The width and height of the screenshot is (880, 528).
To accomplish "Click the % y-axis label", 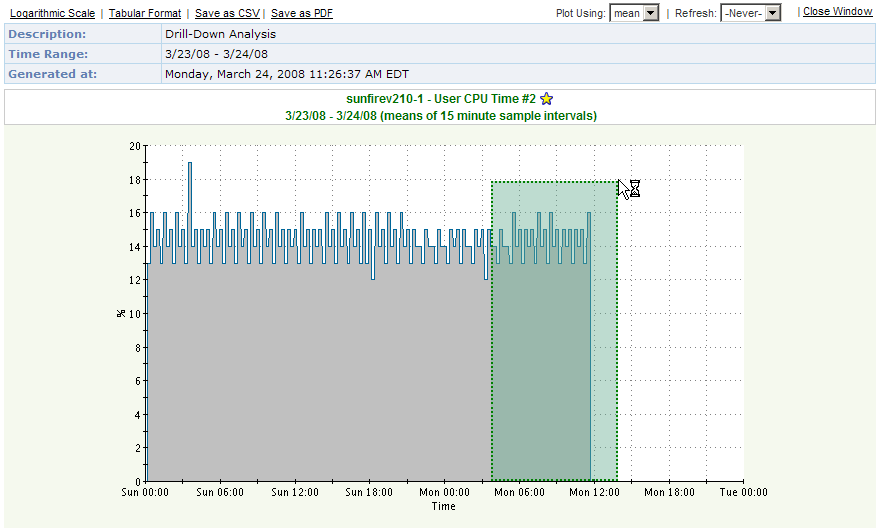I will (x=120, y=313).
